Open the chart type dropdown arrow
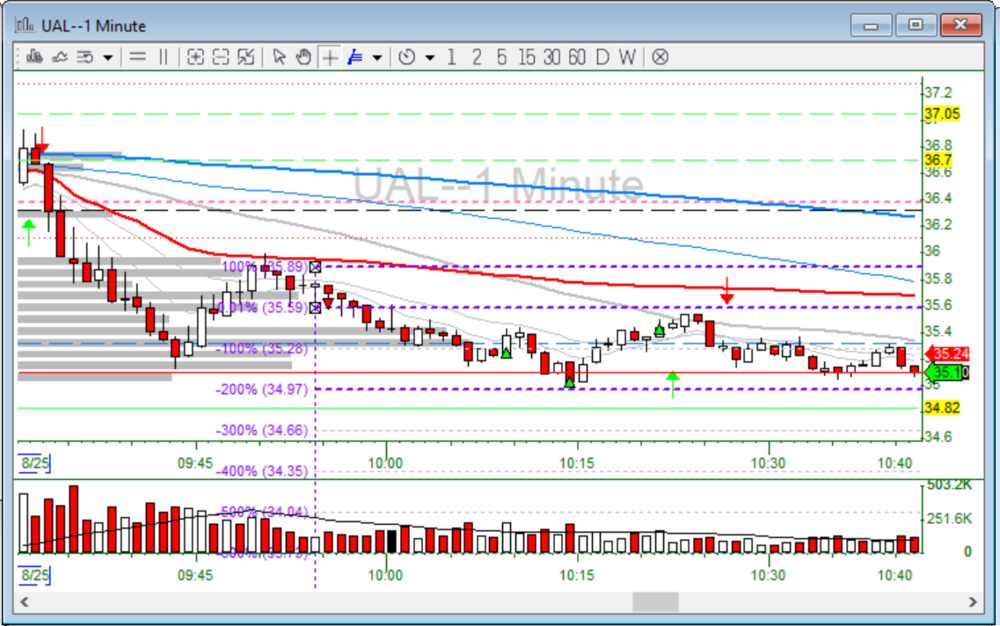The width and height of the screenshot is (1000, 626). click(x=107, y=57)
